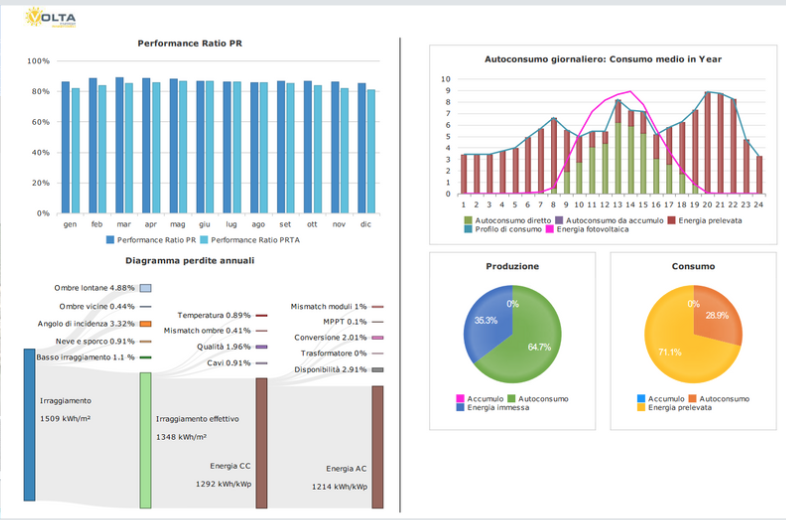Viewport: 786px width, 520px height.
Task: Click the Mismatch moduli 1% label
Action: pos(329,306)
